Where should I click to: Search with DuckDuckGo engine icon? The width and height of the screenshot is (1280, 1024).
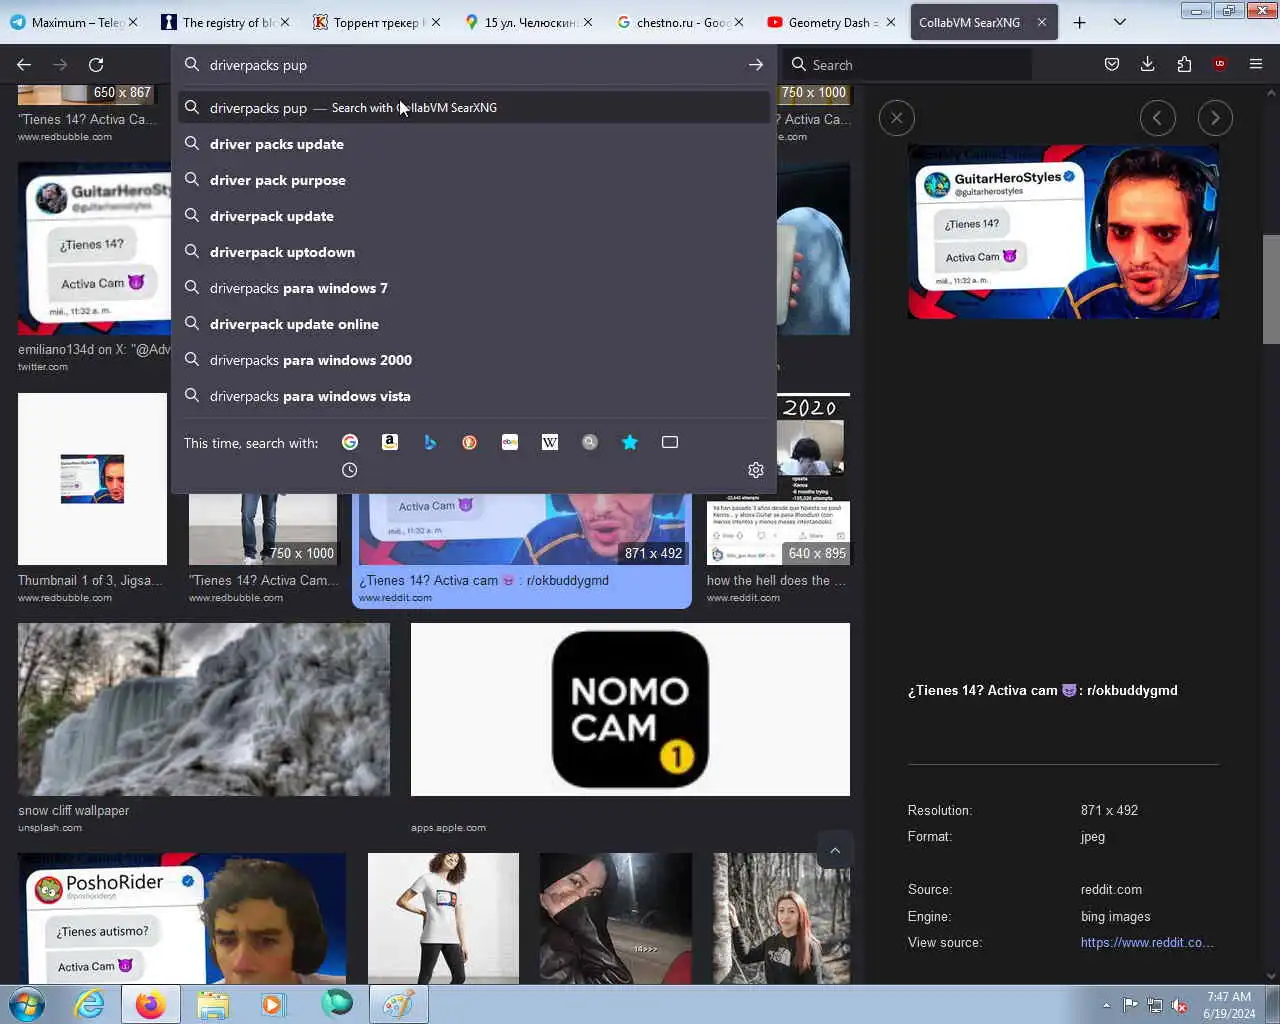pyautogui.click(x=470, y=442)
